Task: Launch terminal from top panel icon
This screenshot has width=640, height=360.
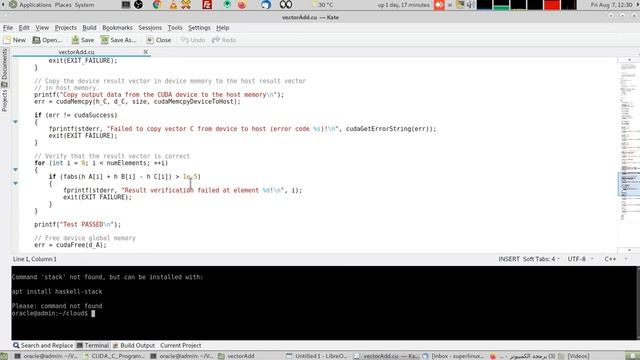Action: tap(126, 5)
